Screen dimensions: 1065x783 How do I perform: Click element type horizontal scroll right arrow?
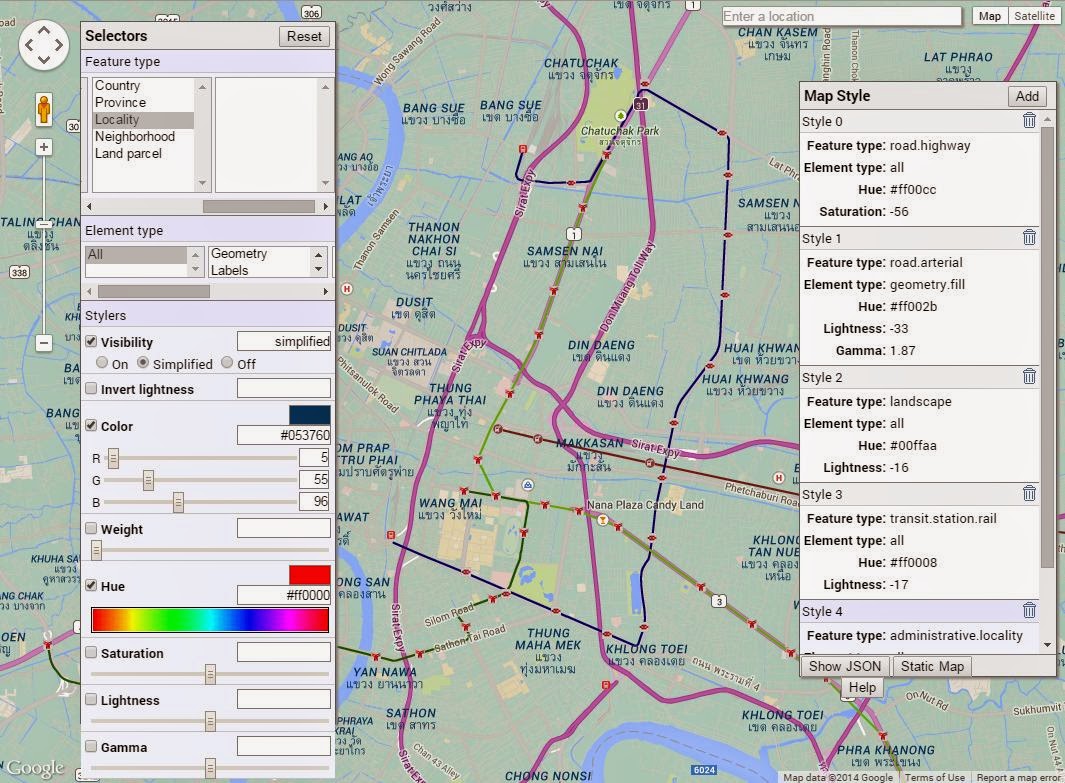point(325,291)
